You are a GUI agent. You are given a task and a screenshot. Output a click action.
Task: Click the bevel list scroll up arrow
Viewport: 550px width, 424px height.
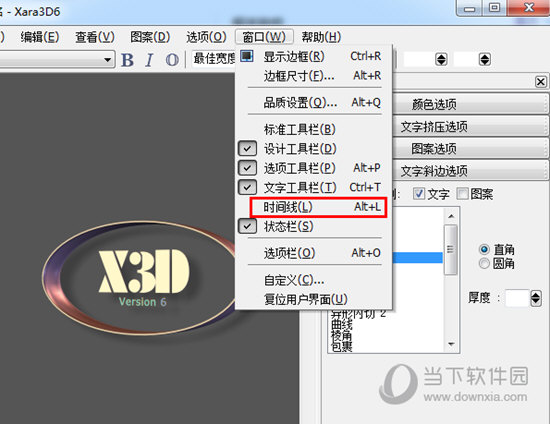point(451,216)
